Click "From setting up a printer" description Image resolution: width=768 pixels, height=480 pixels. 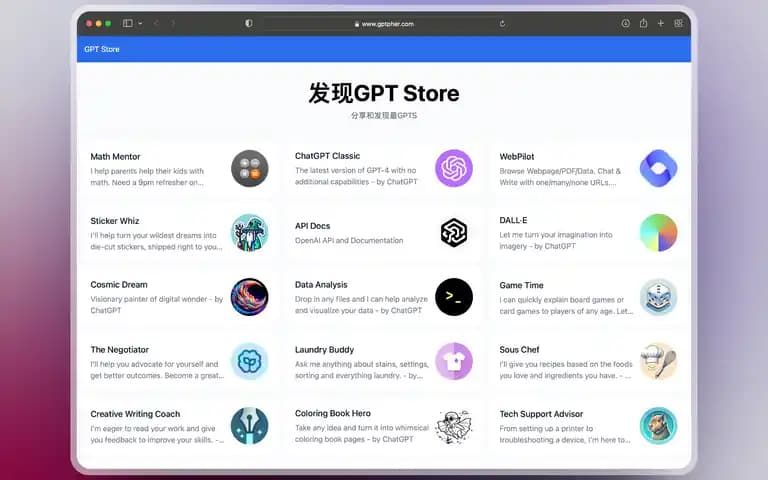(565, 434)
